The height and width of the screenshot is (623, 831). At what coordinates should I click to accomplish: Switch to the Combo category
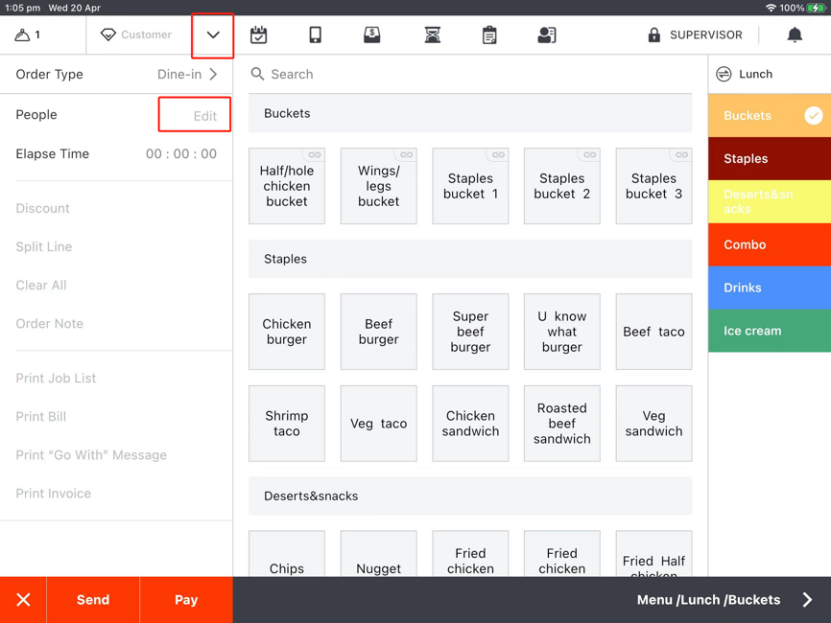coord(768,245)
